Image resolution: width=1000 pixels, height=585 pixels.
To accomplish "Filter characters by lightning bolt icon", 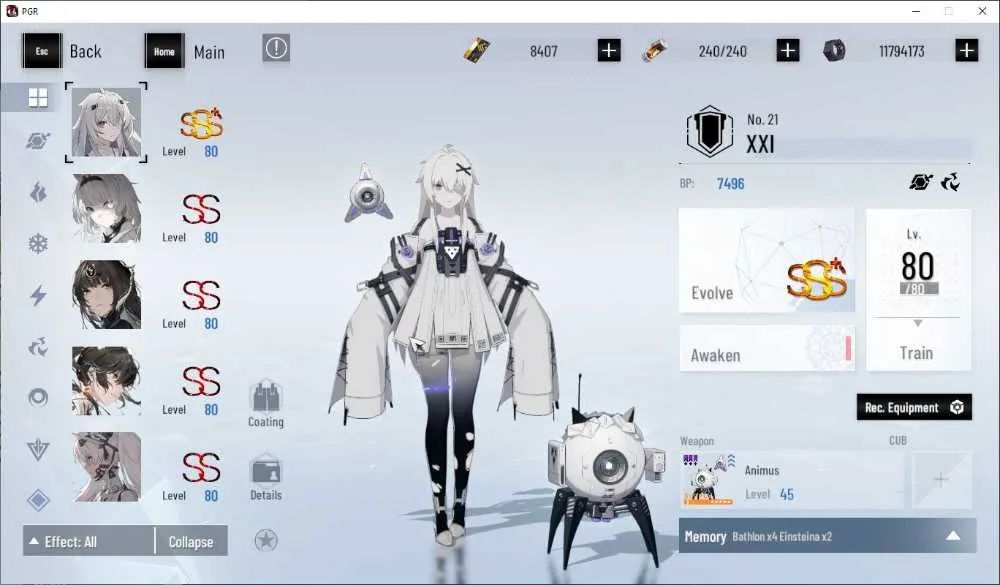I will coord(38,295).
